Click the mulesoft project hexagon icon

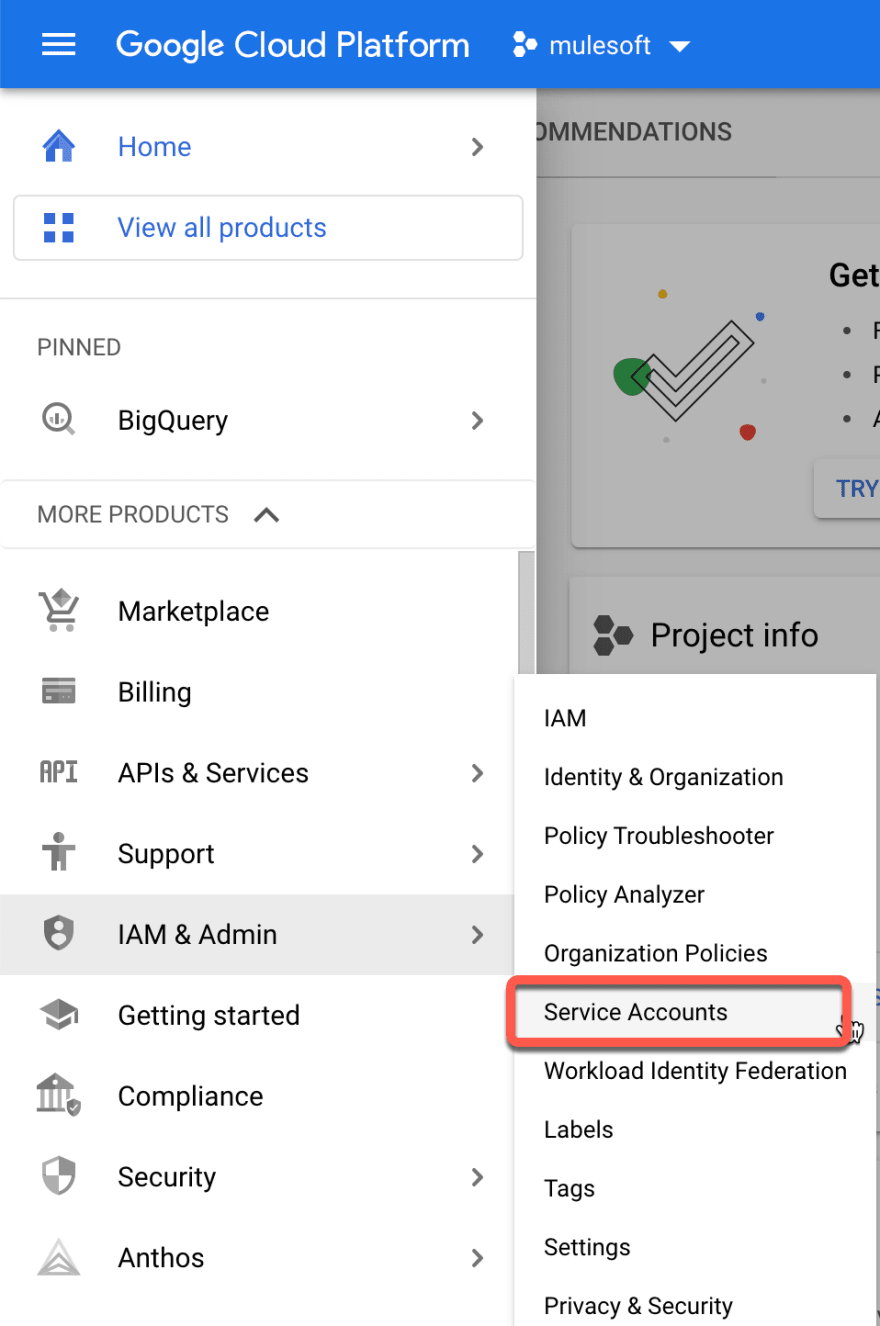pyautogui.click(x=525, y=45)
